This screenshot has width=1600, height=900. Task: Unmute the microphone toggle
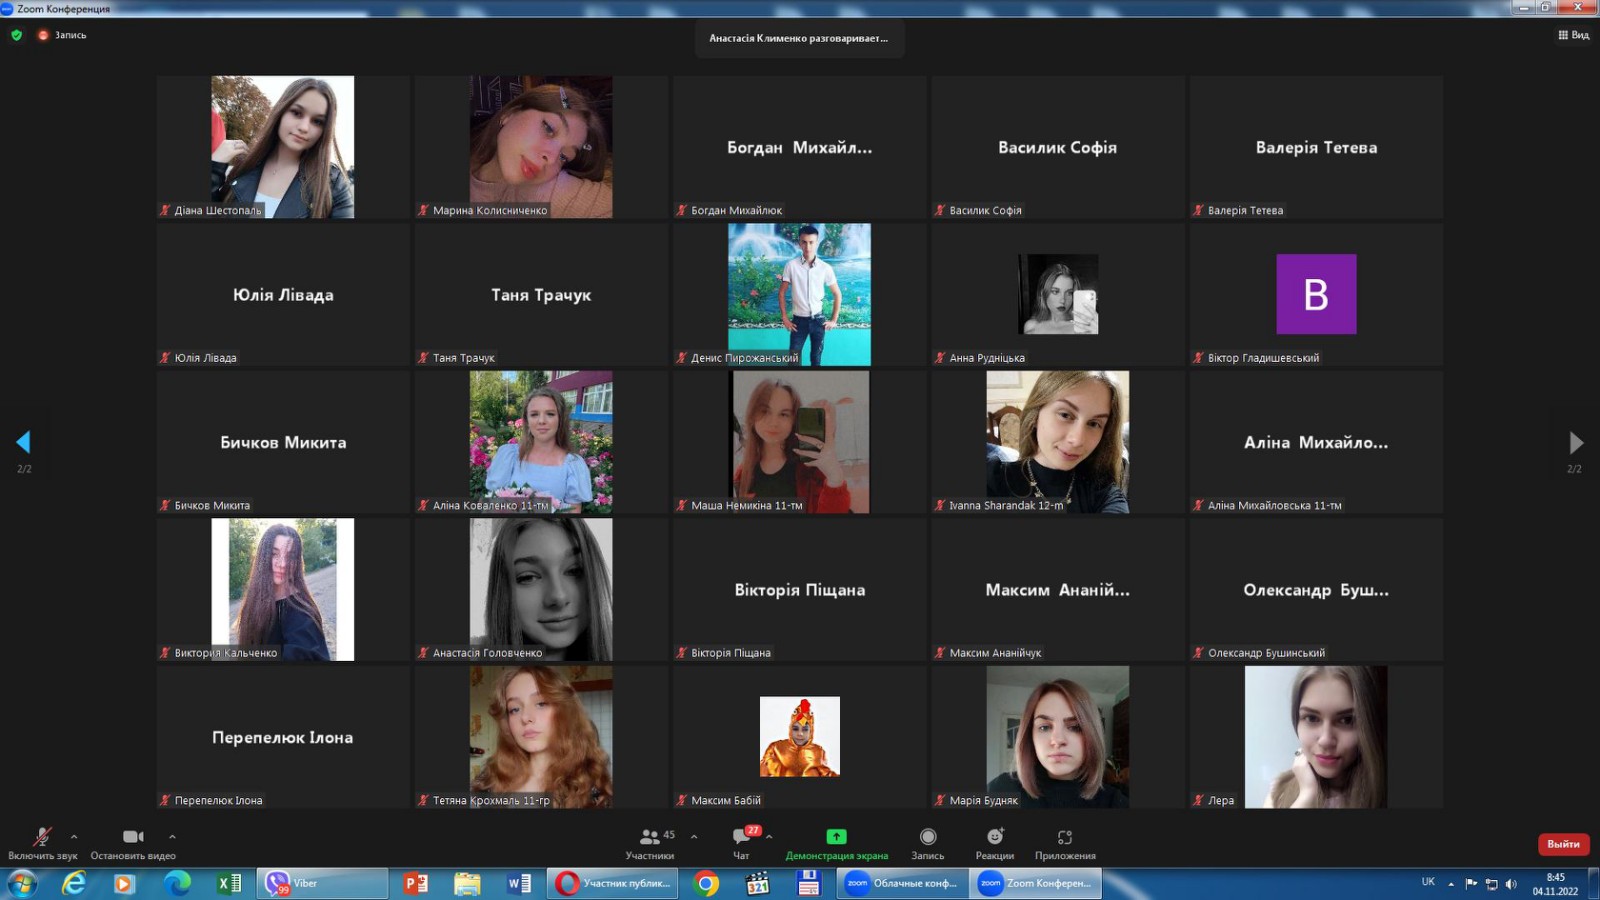pos(42,837)
